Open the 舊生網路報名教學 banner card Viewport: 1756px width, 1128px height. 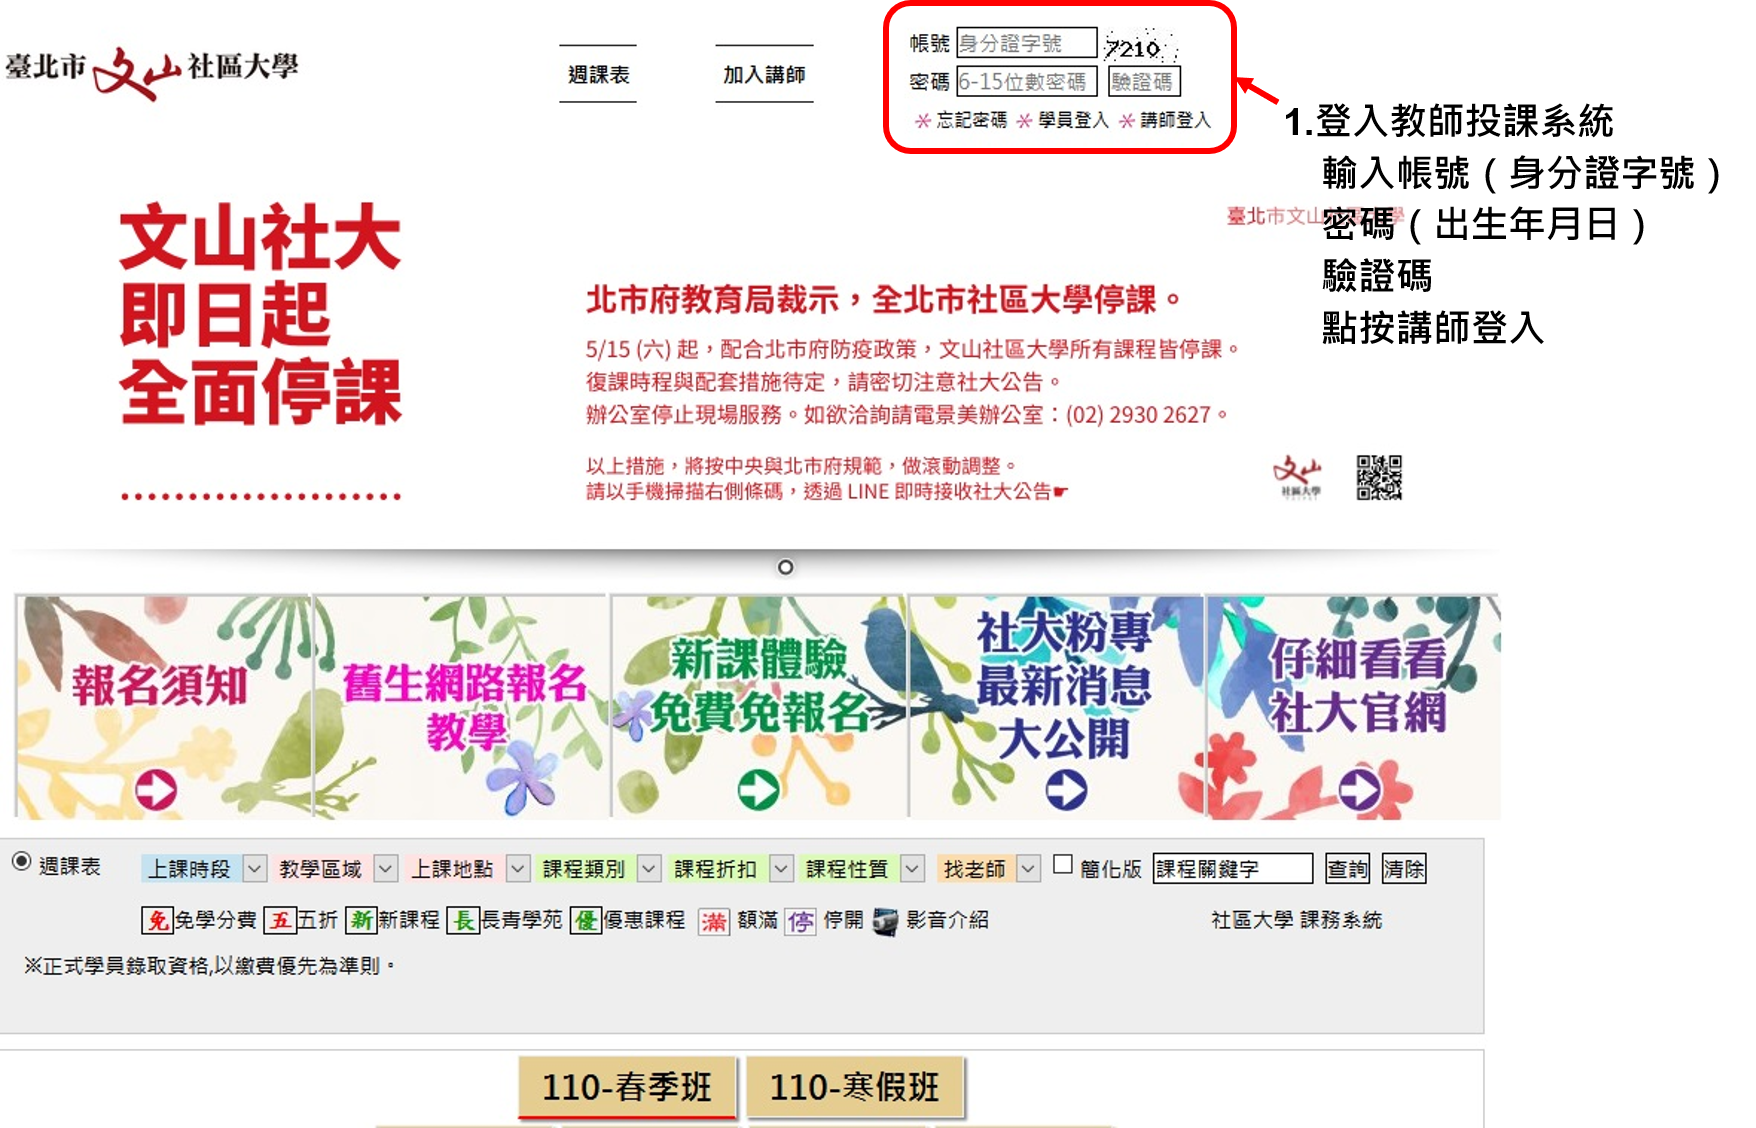click(x=462, y=707)
